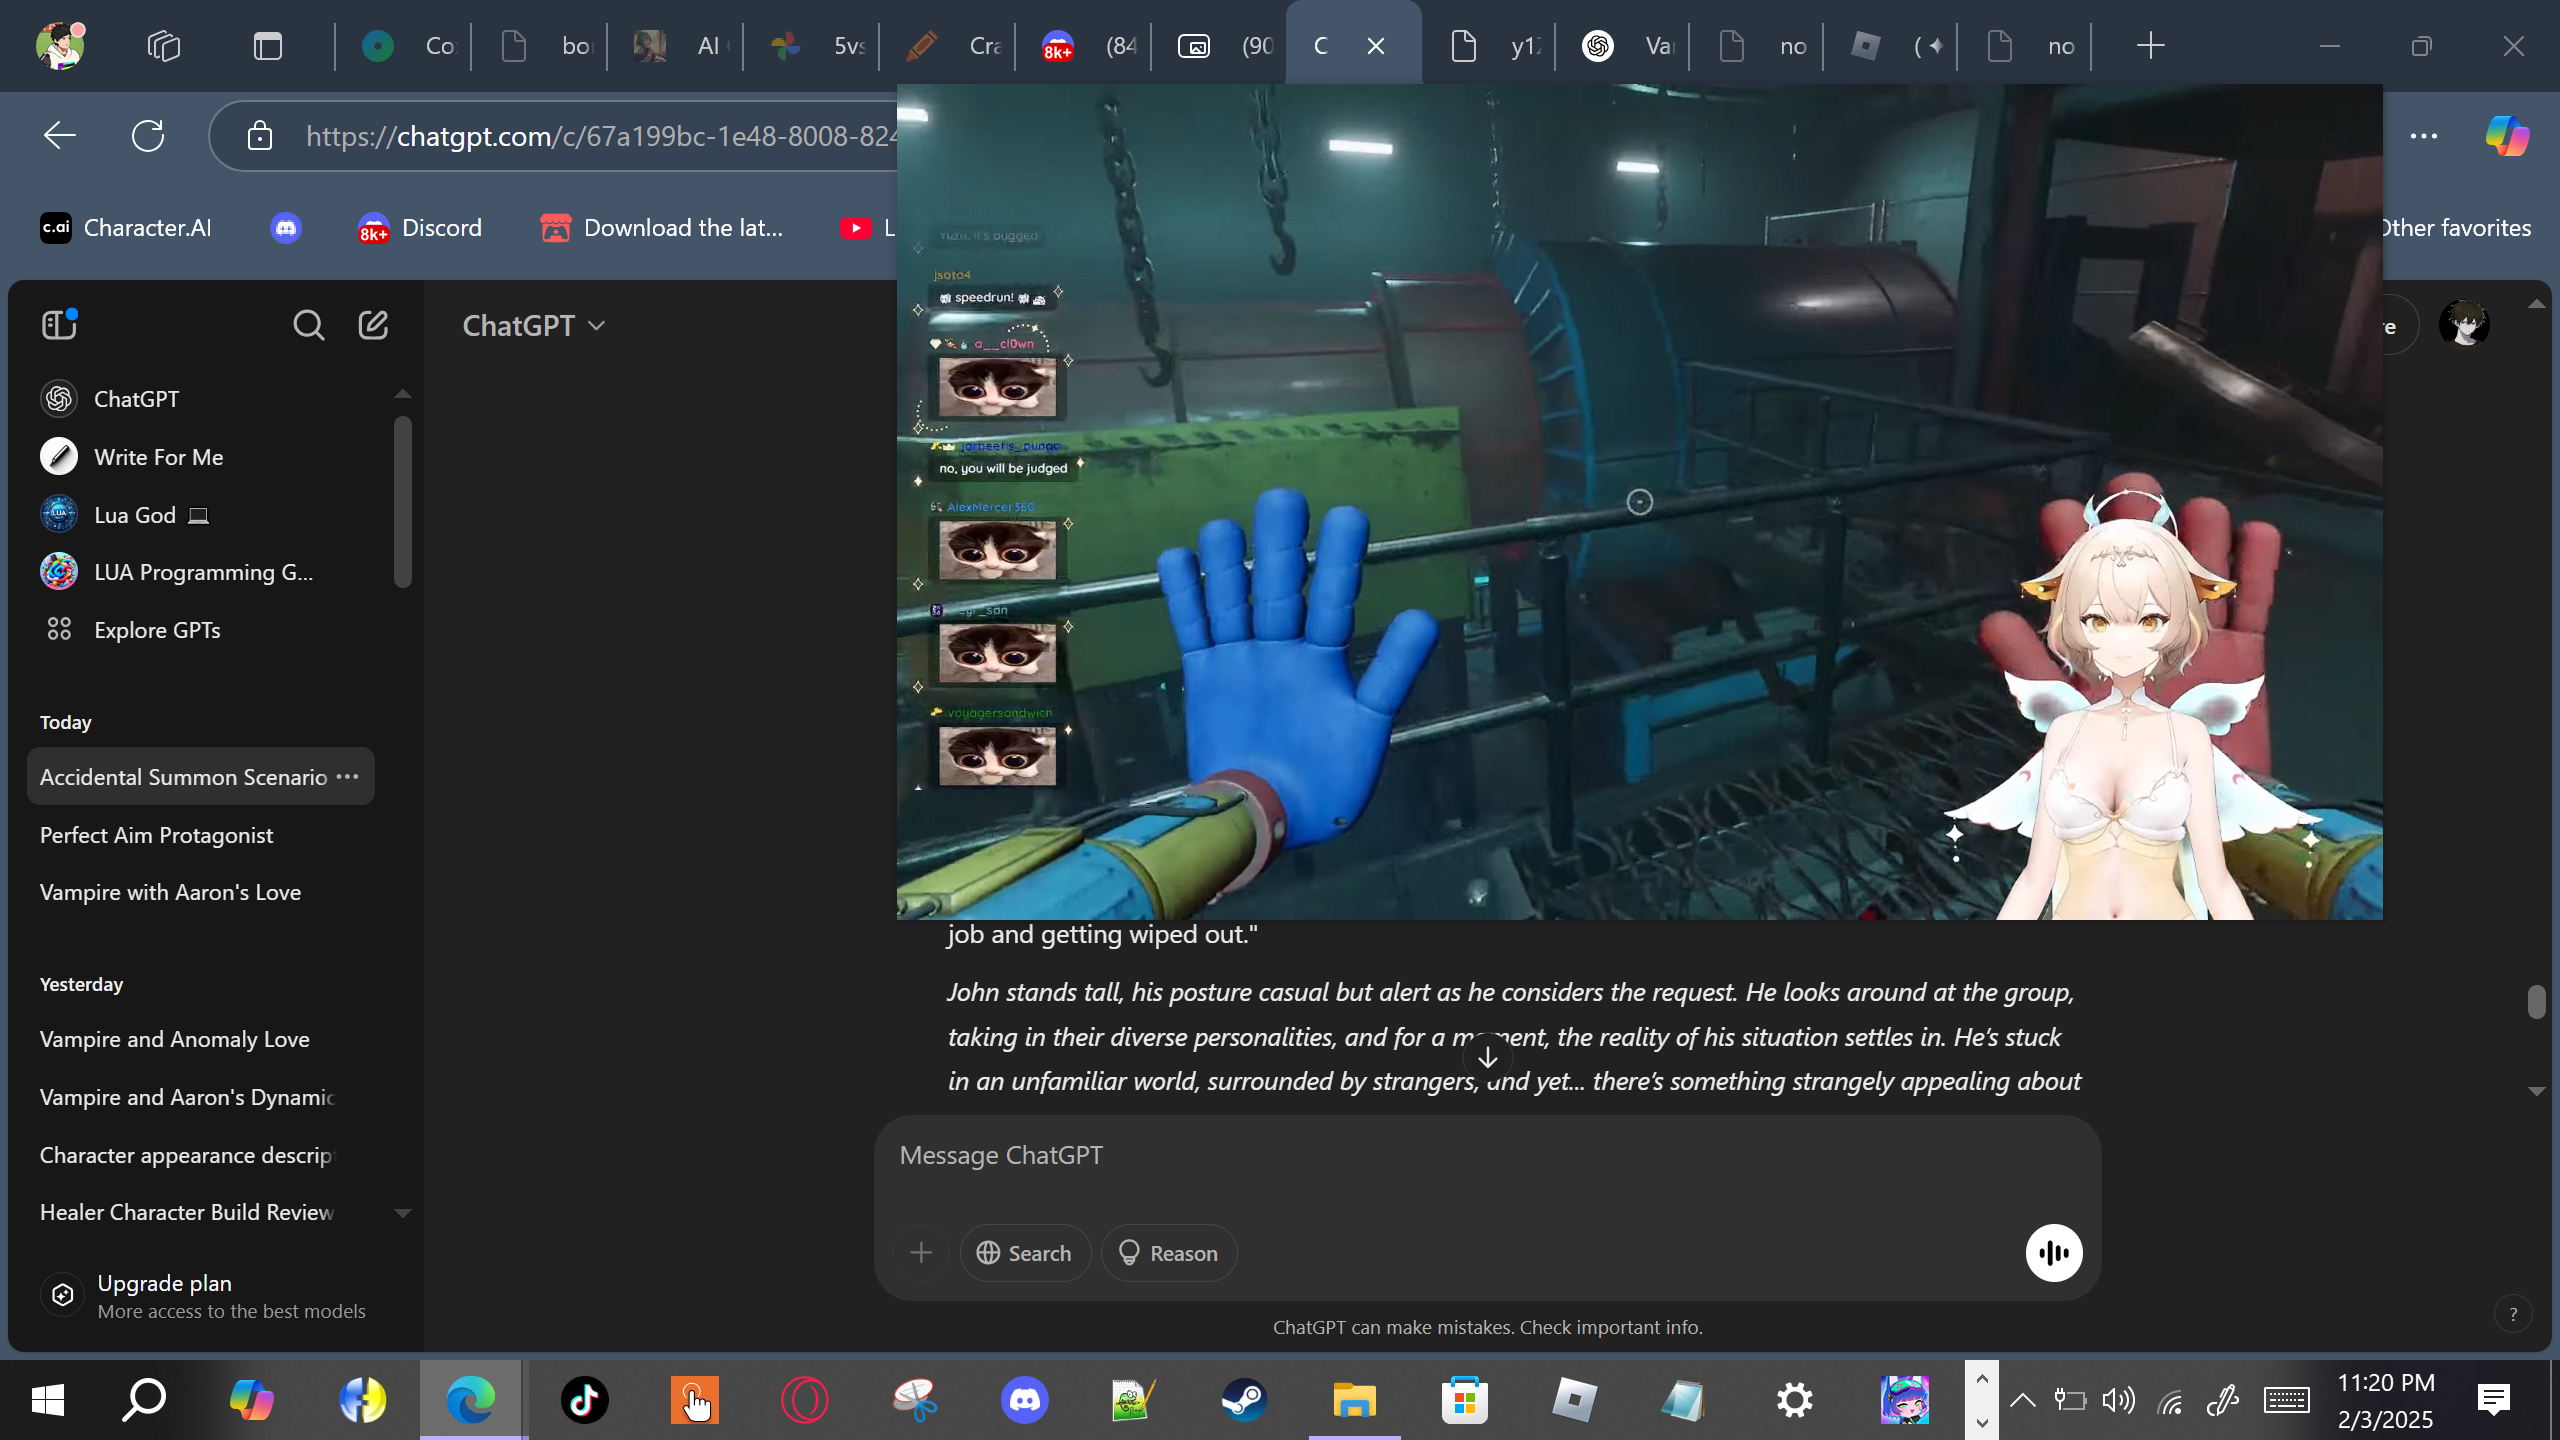Open File Explorer from the taskbar
Image resolution: width=2560 pixels, height=1440 pixels.
pos(1355,1400)
